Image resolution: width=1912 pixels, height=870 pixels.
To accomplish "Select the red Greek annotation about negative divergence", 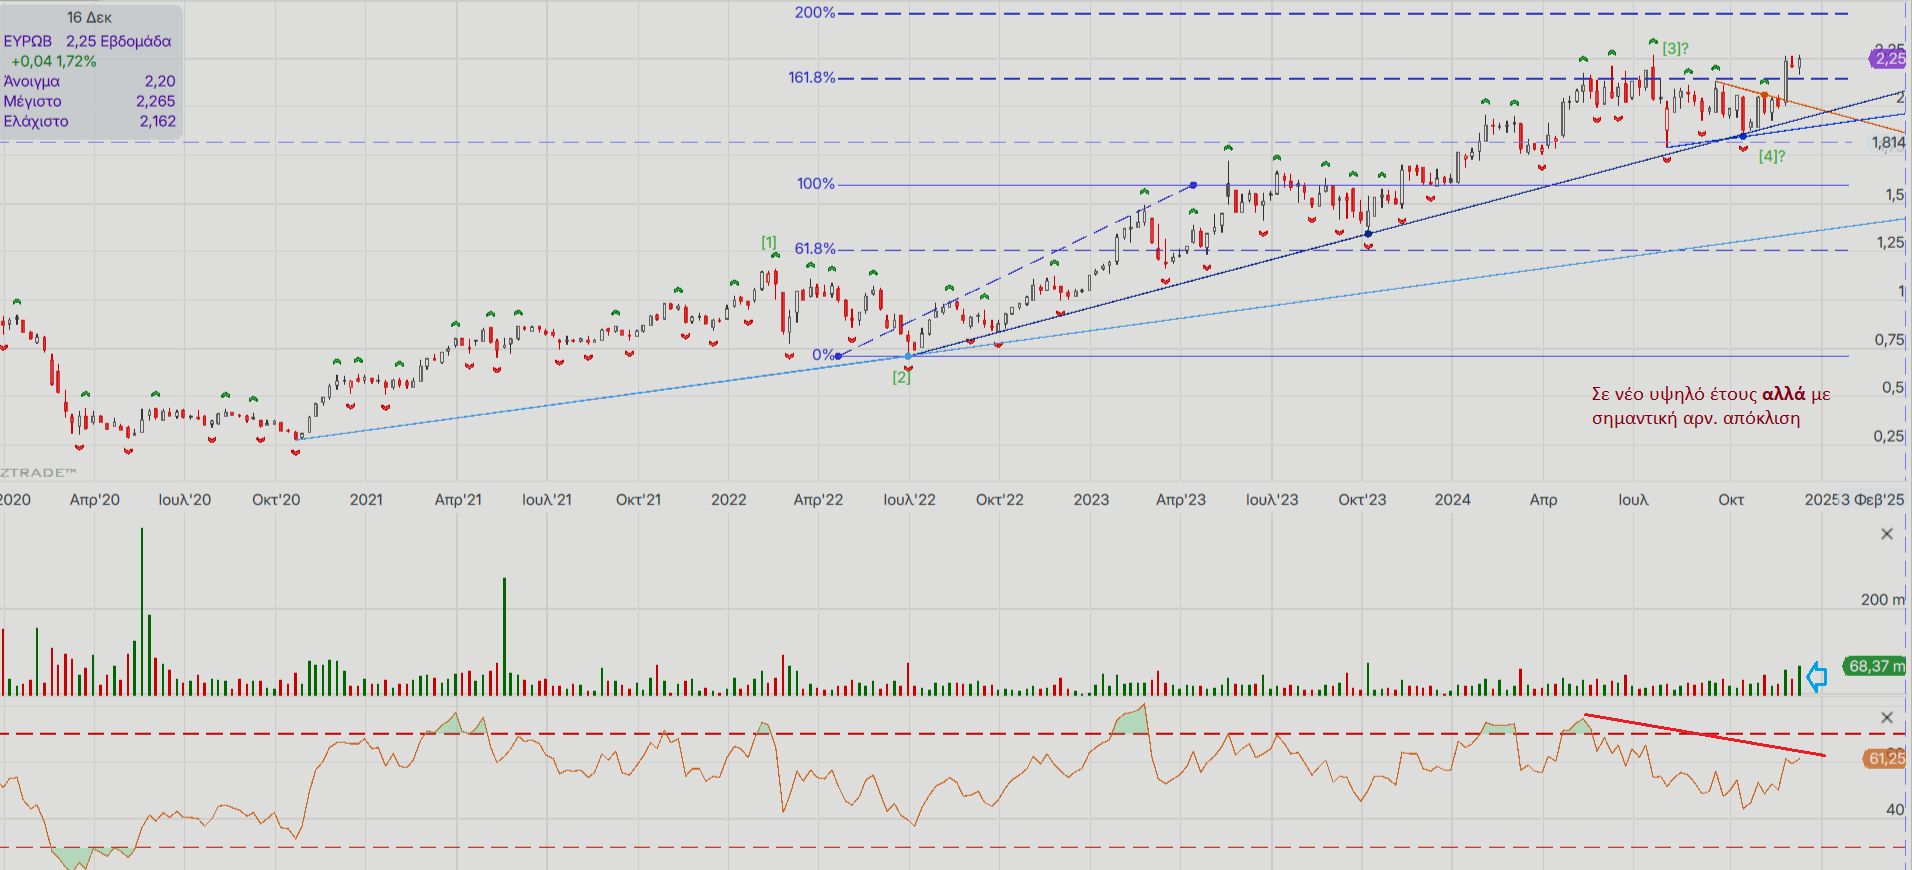I will (x=1711, y=406).
